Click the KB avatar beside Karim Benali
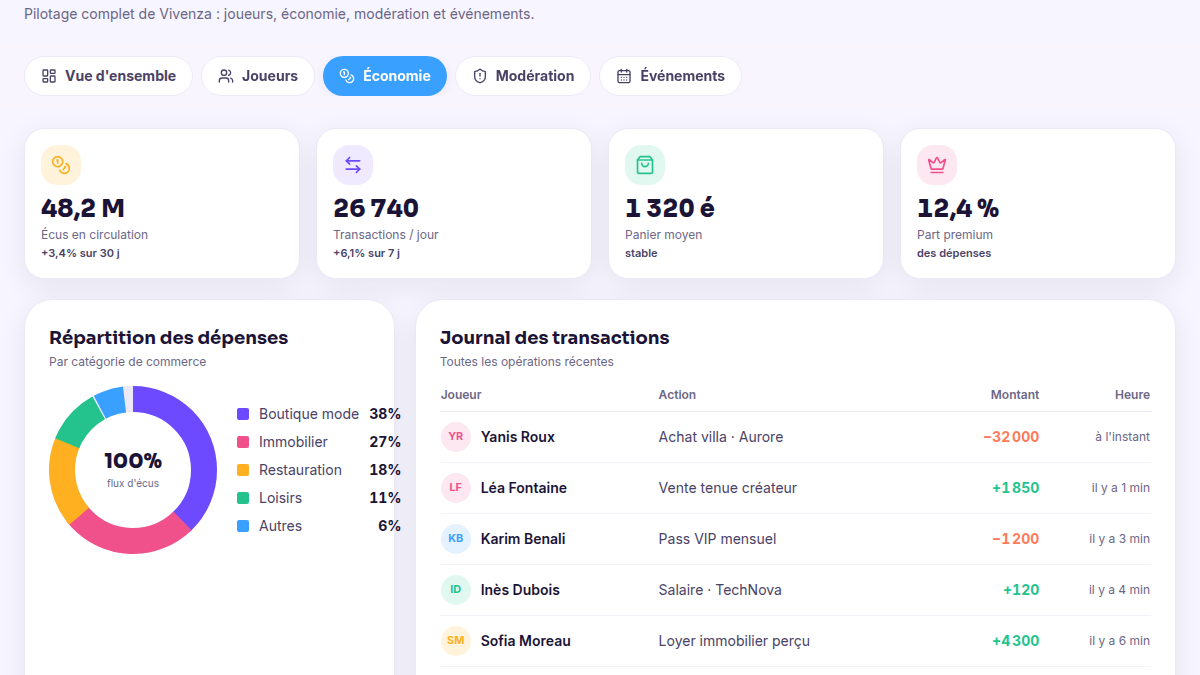 click(x=456, y=539)
